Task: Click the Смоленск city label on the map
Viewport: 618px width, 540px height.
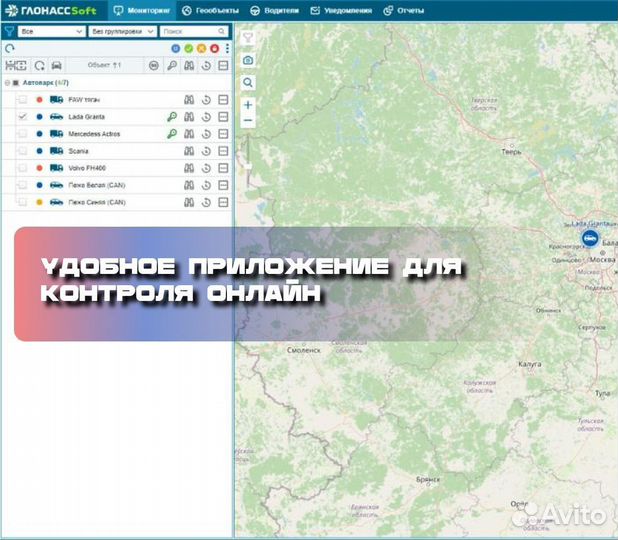Action: (x=304, y=350)
